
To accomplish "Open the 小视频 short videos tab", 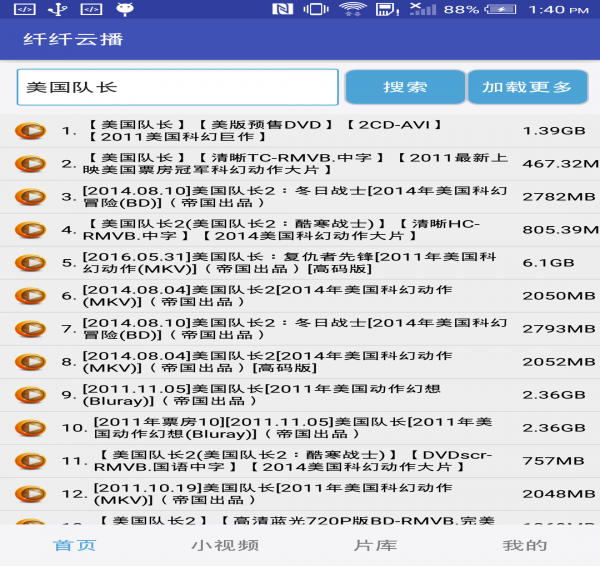I will pos(225,545).
